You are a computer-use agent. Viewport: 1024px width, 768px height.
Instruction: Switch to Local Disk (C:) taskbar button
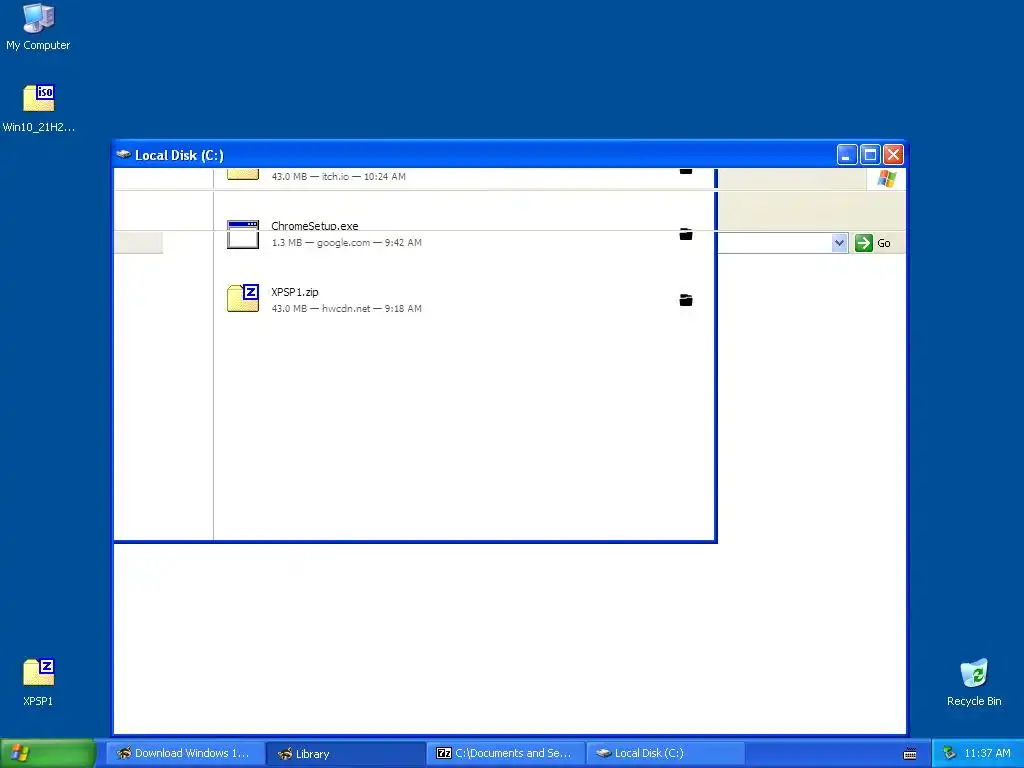[666, 753]
